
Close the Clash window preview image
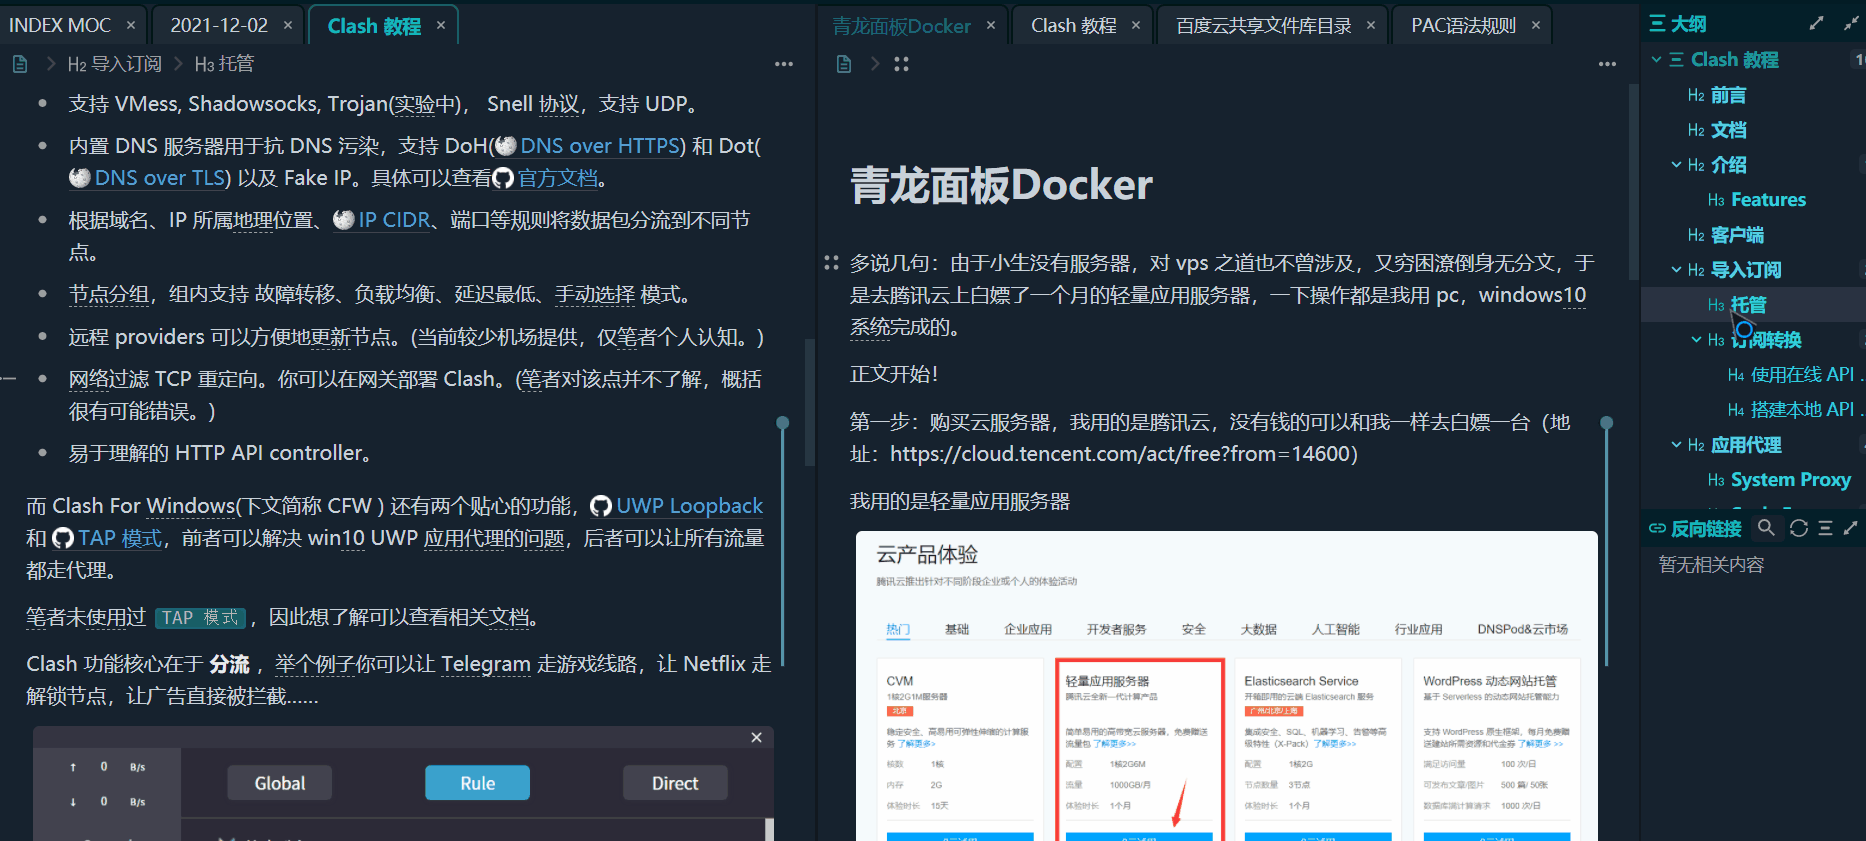pyautogui.click(x=757, y=737)
